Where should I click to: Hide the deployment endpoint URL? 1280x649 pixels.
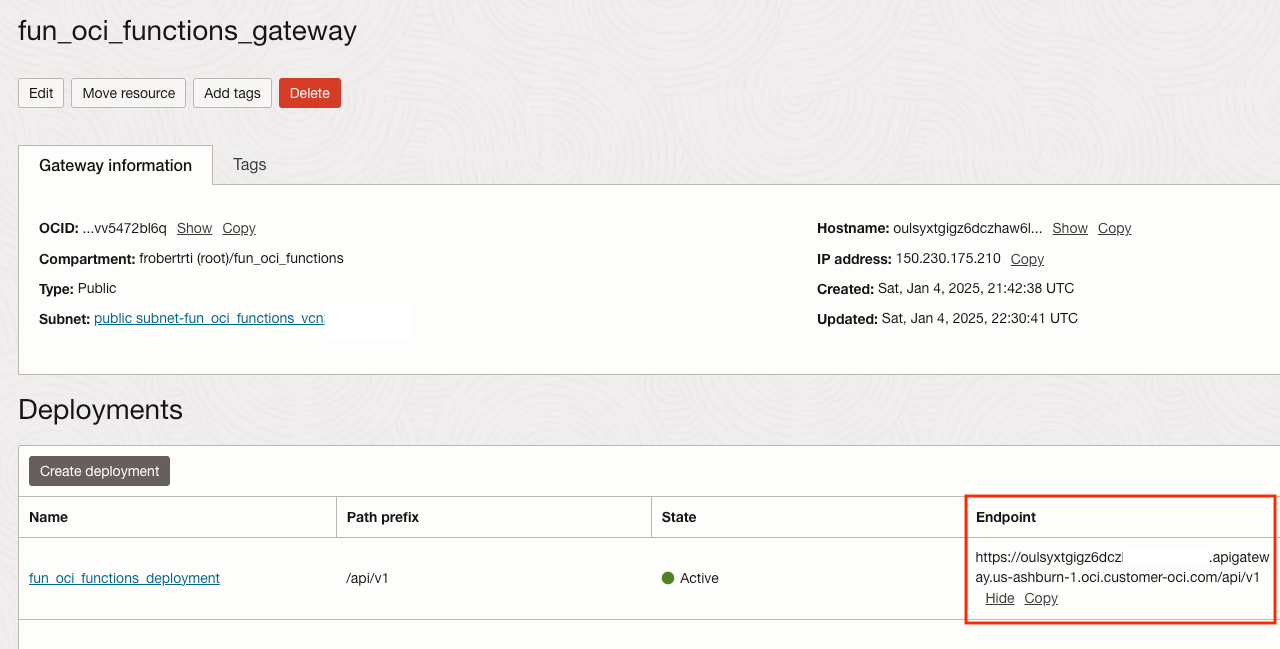tap(999, 598)
